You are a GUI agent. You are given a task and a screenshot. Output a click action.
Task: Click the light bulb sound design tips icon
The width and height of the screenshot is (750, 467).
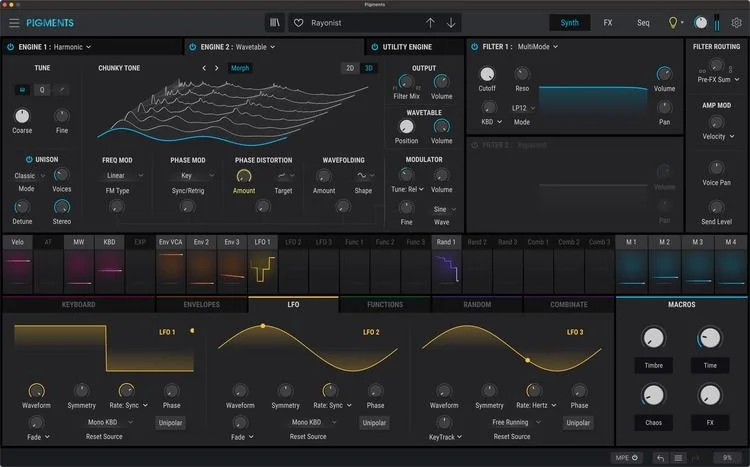click(673, 22)
